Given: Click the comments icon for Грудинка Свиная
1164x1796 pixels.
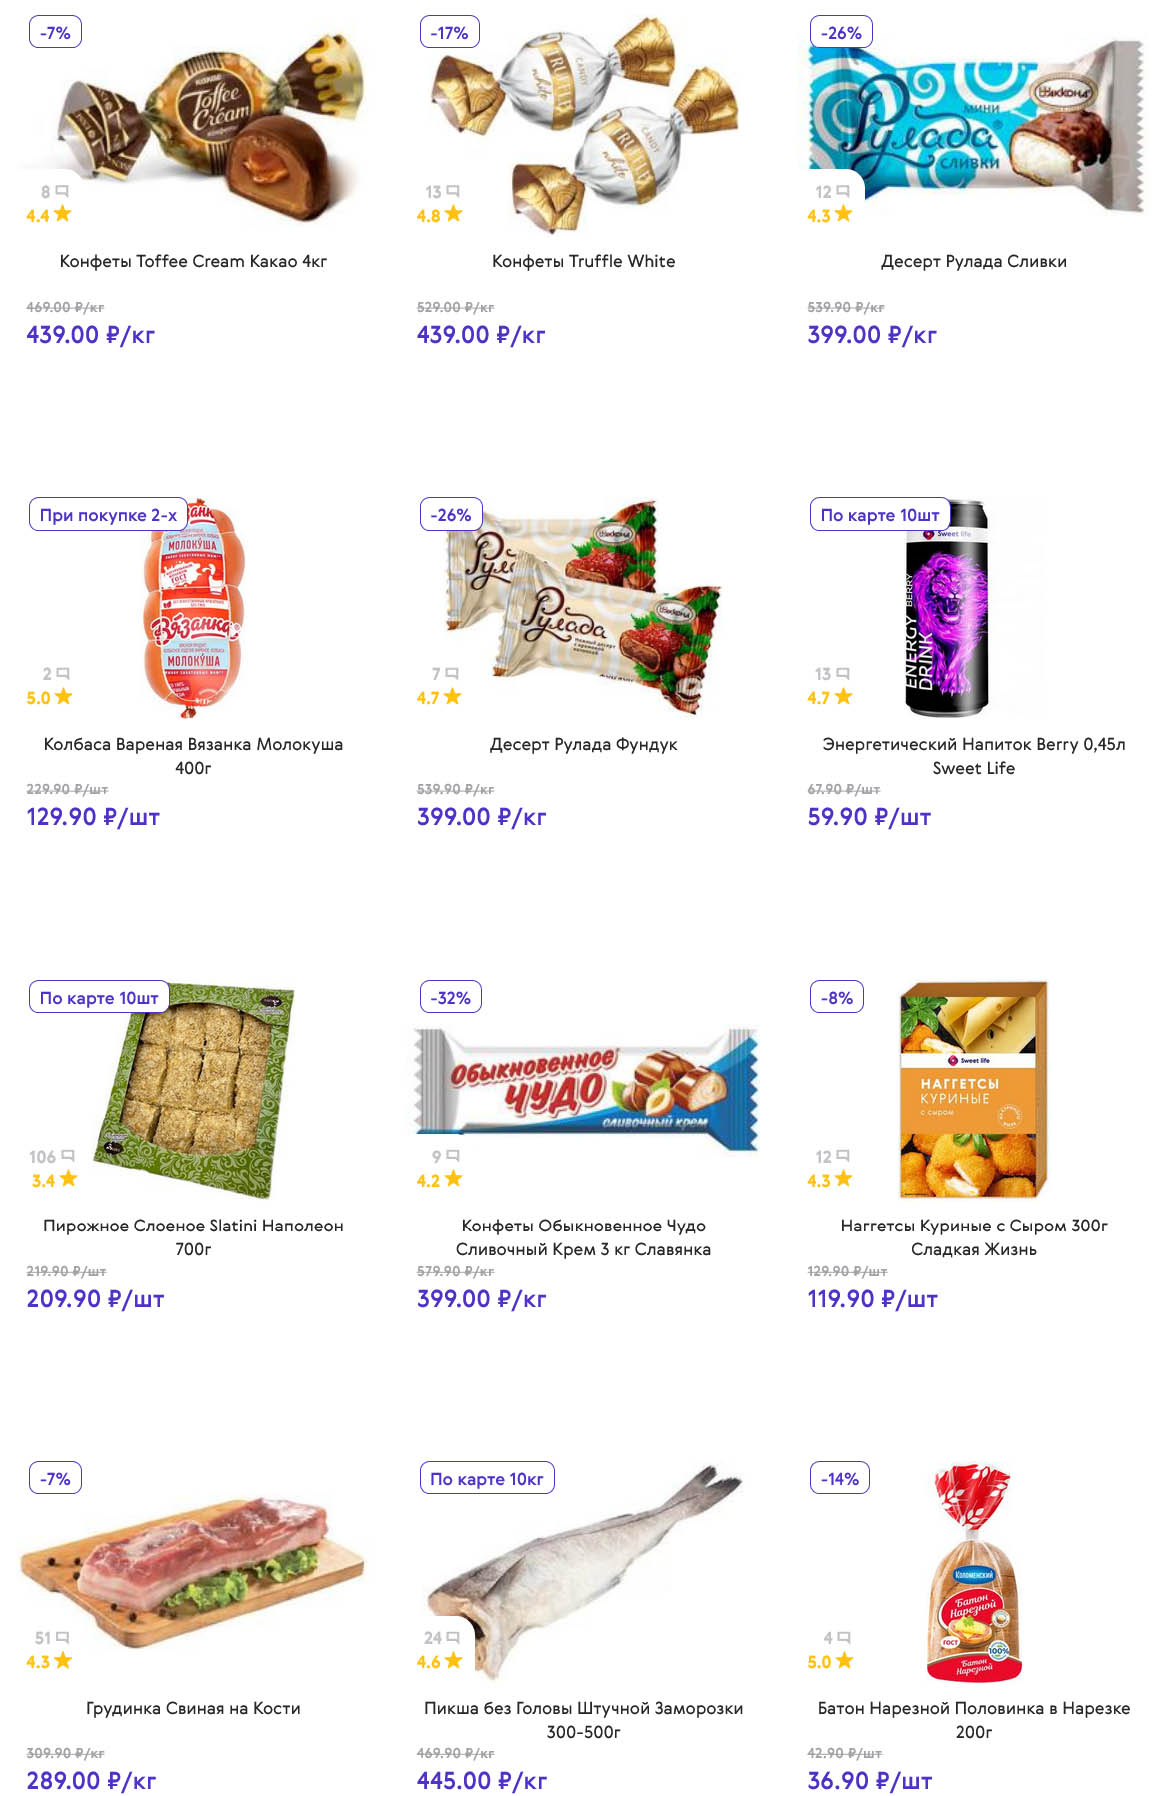Looking at the screenshot, I should coord(63,1638).
